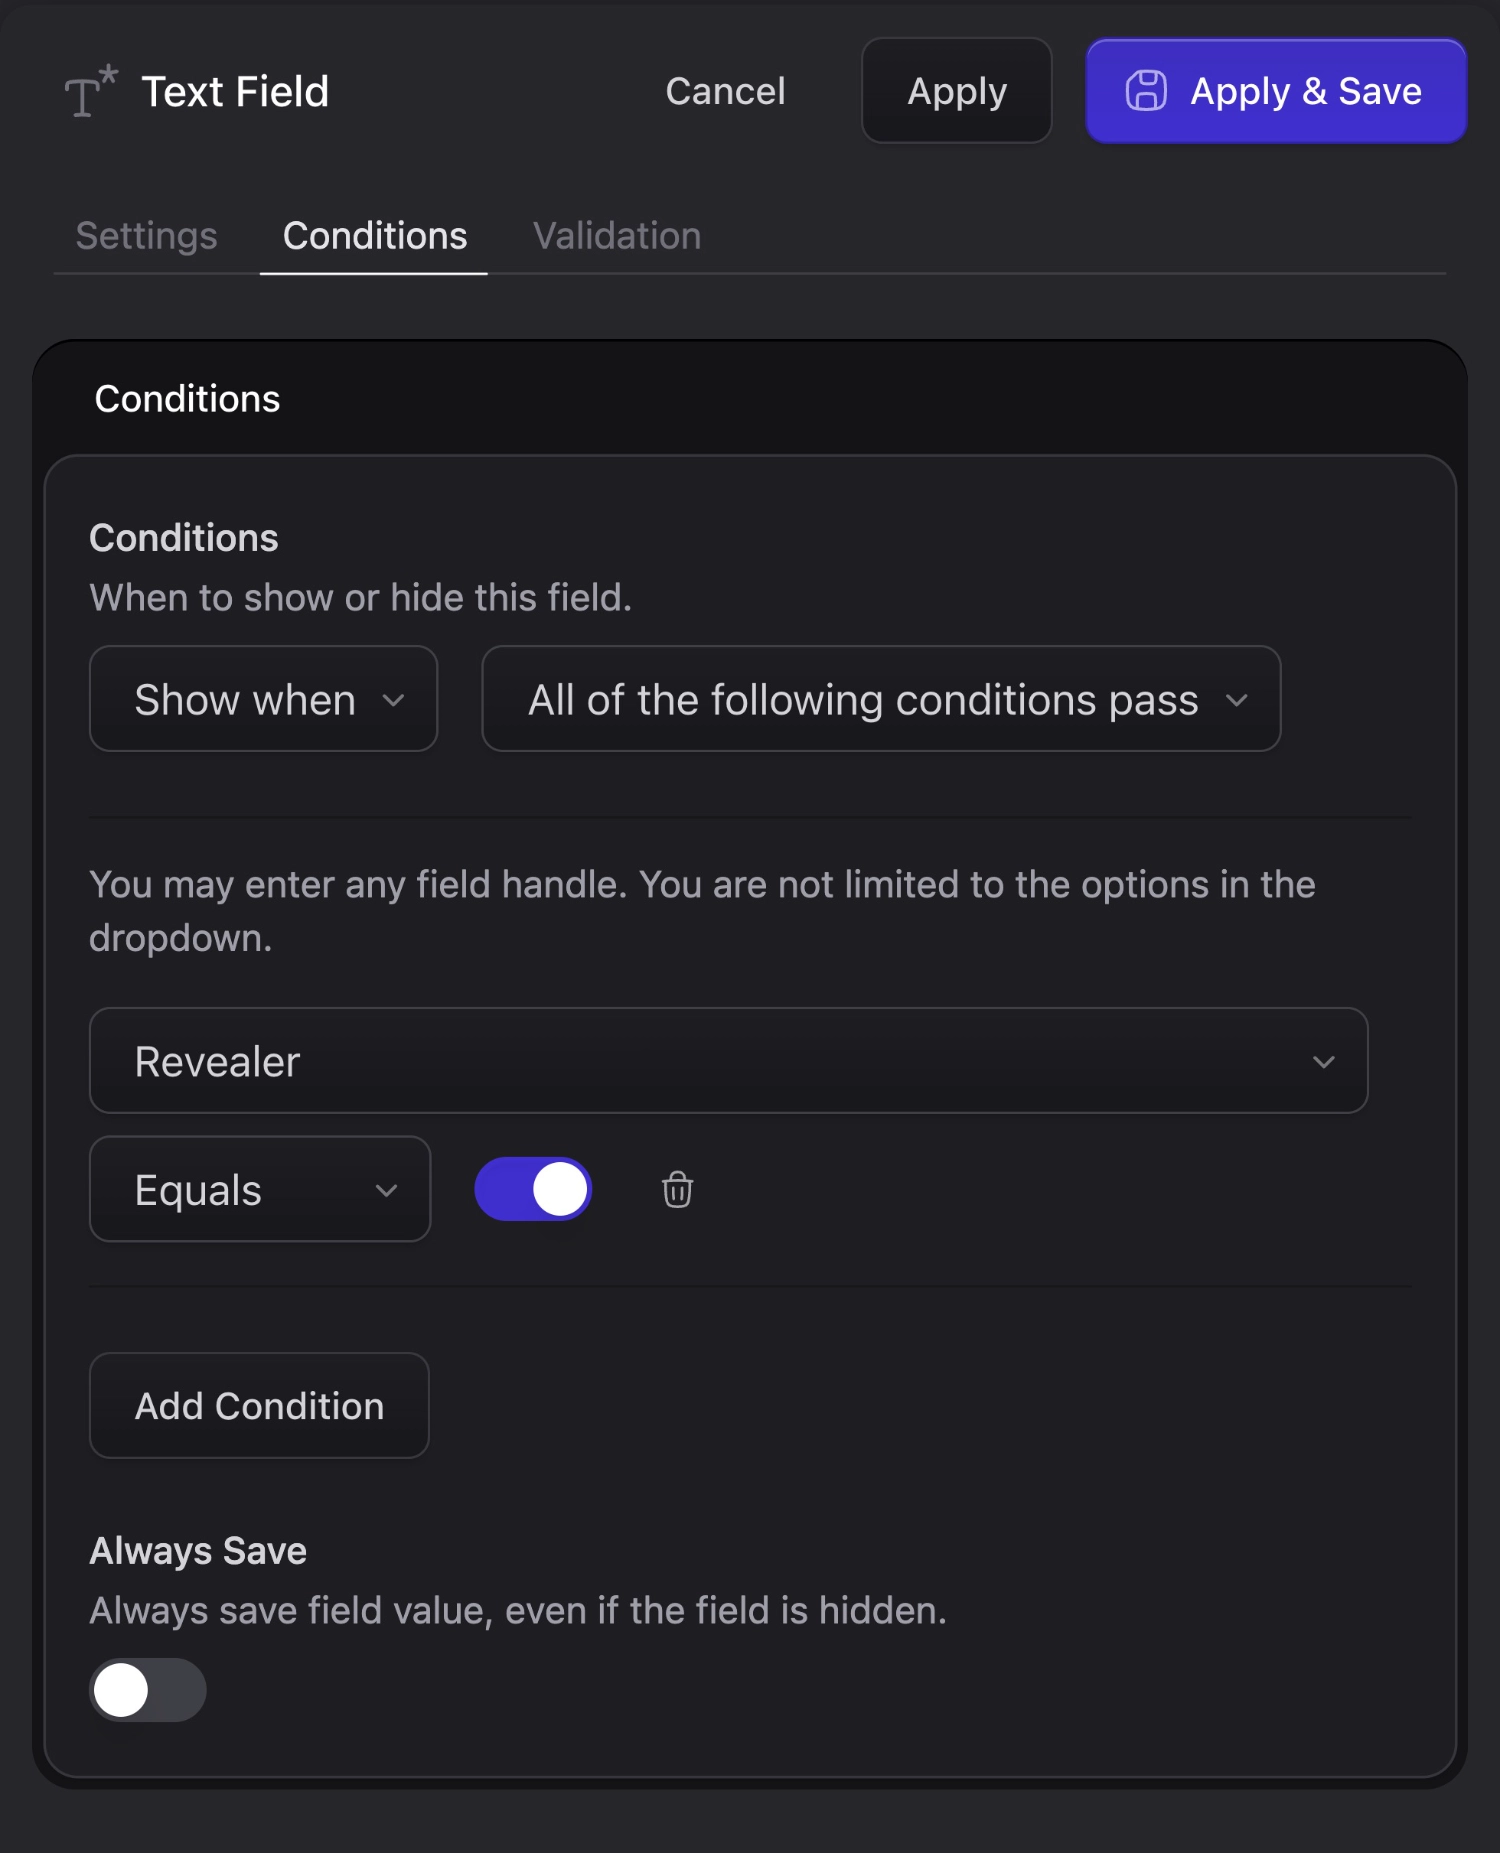Viewport: 1500px width, 1853px height.
Task: Select the Conditions tab
Action: point(374,236)
